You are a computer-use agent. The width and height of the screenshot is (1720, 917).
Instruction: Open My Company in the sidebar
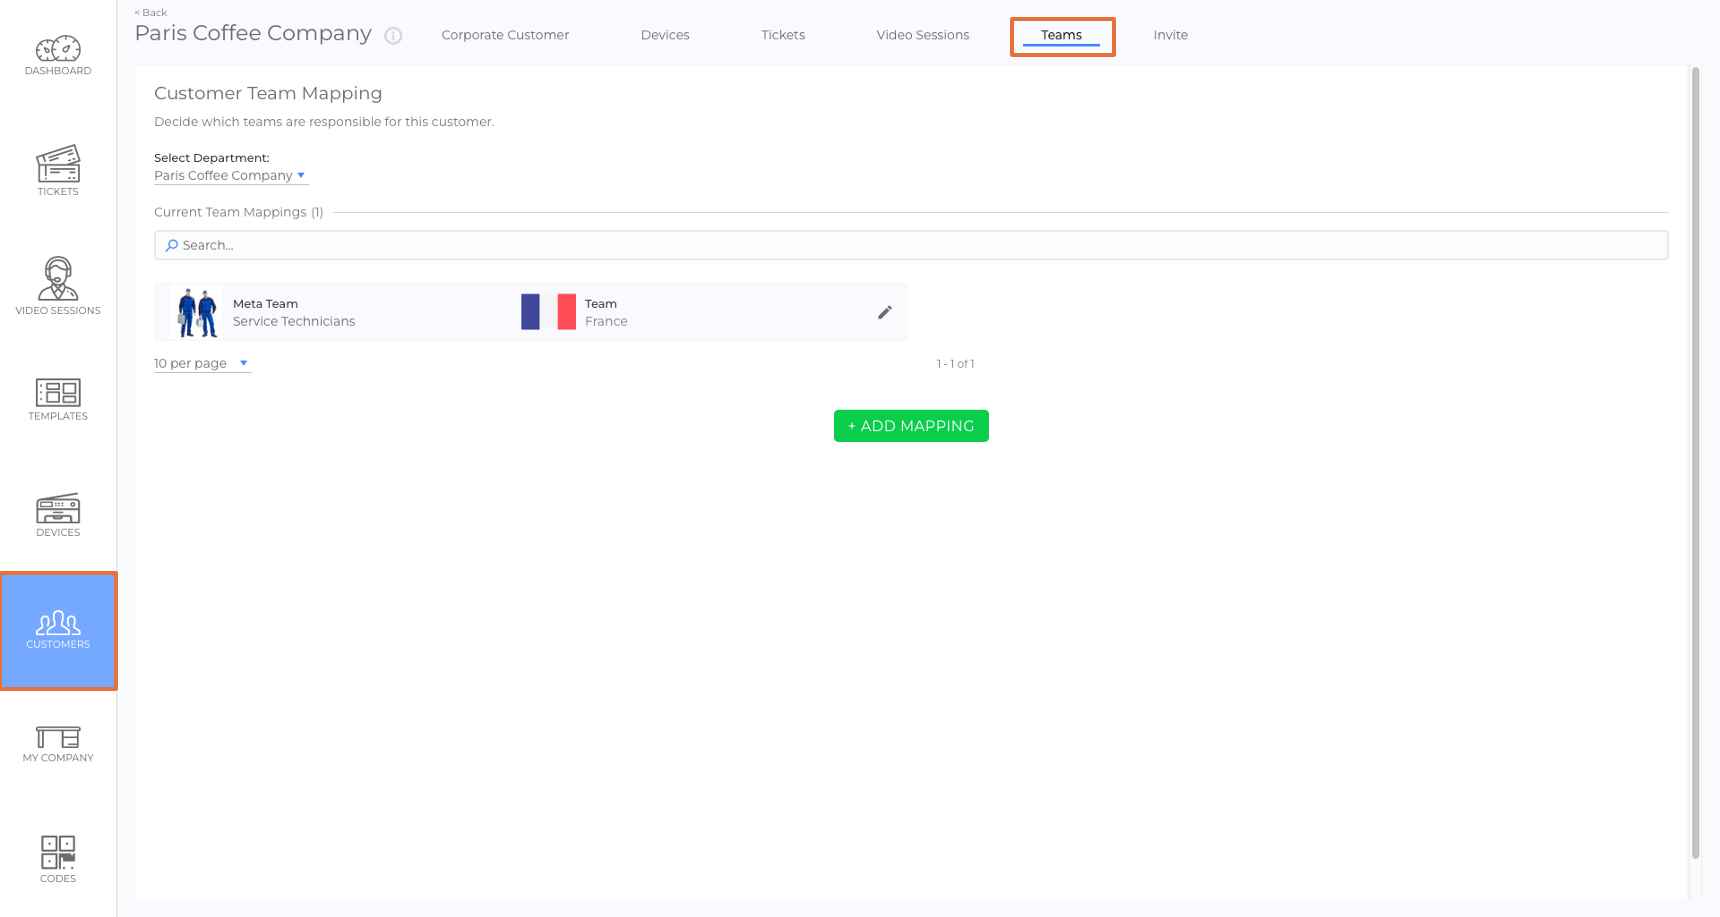(58, 745)
